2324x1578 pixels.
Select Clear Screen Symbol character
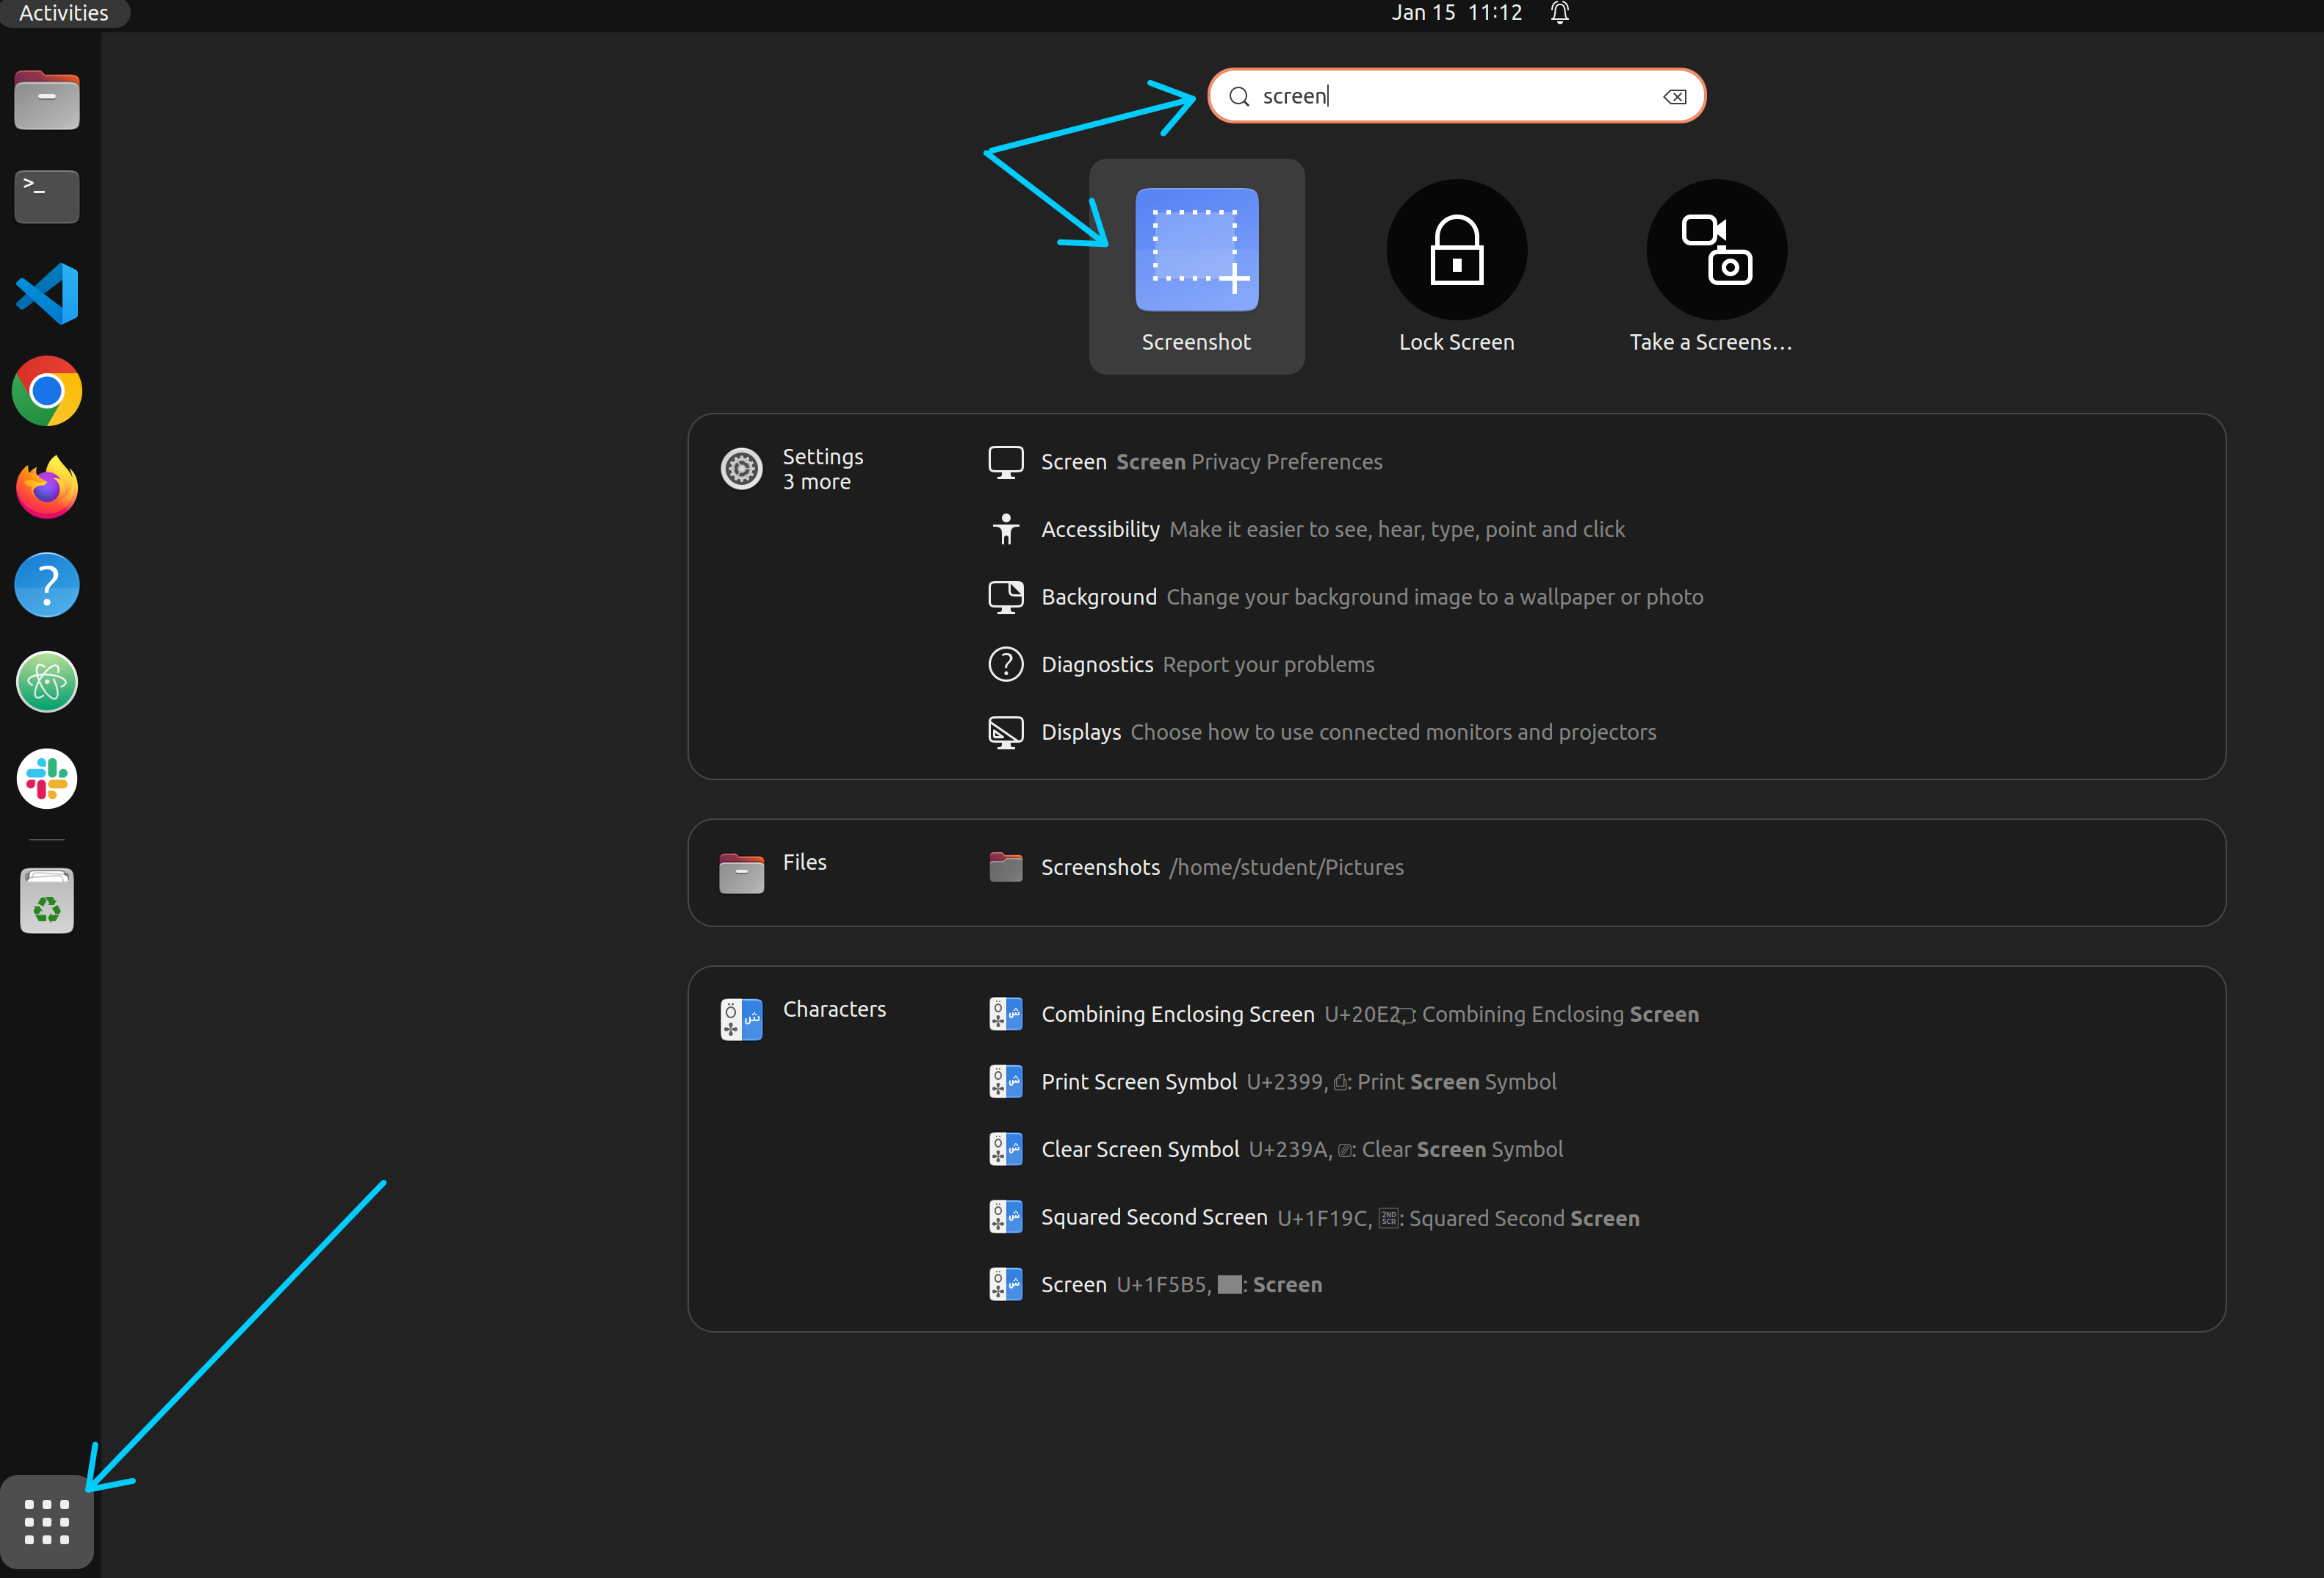click(x=1276, y=1149)
